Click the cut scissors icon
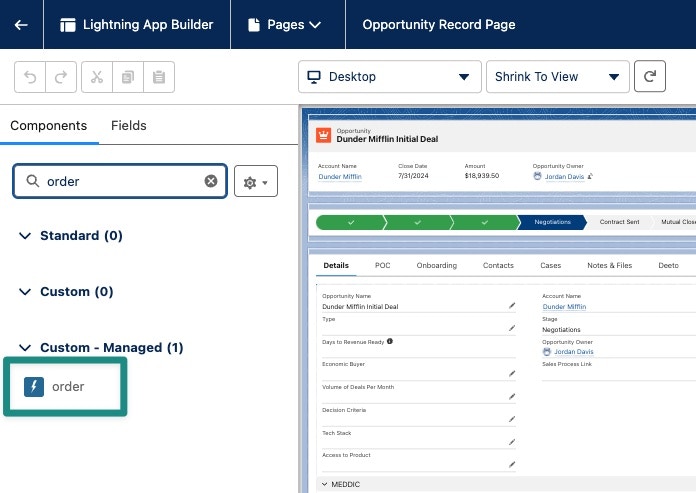This screenshot has width=696, height=493. 97,77
